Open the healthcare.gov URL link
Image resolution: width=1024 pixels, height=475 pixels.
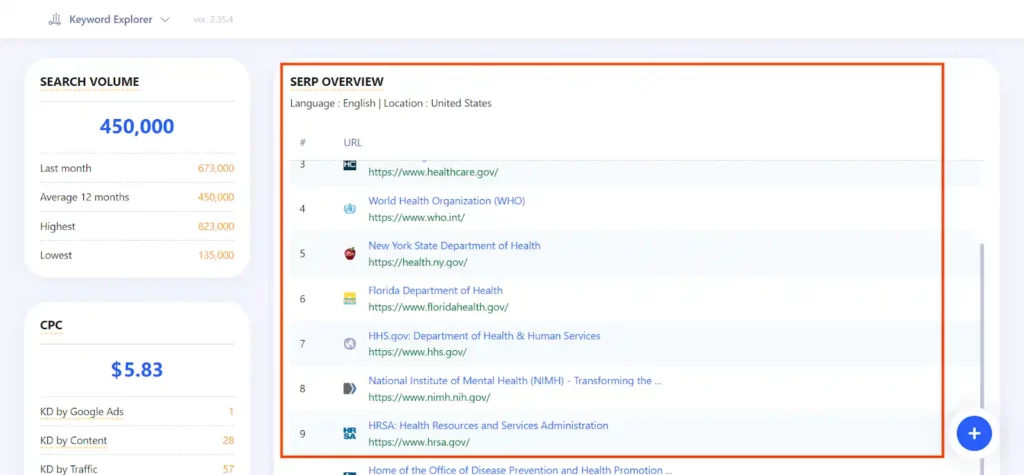433,172
